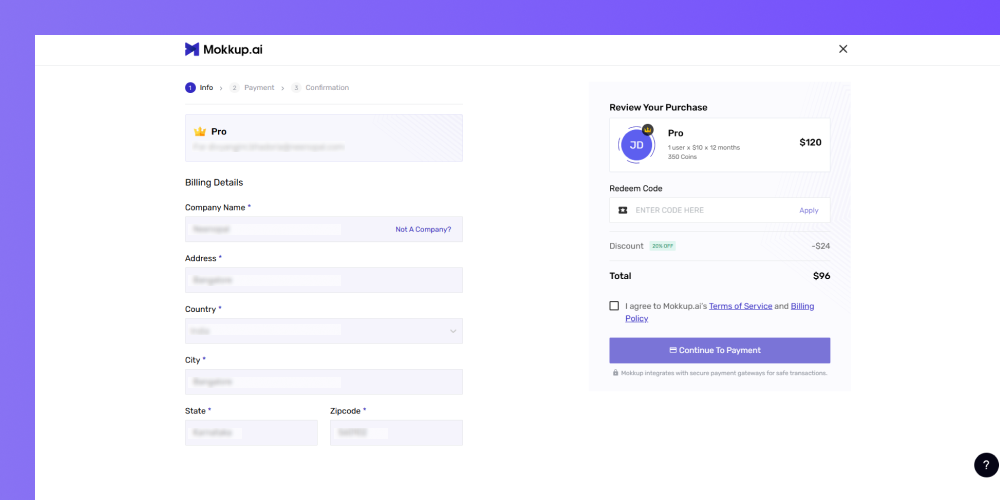
Task: Click the lock icon by secure payment note
Action: click(615, 372)
